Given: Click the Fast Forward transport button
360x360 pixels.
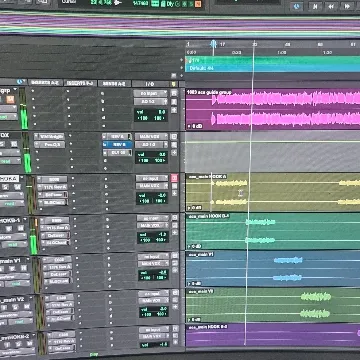Looking at the screenshot, I should pos(347,6).
